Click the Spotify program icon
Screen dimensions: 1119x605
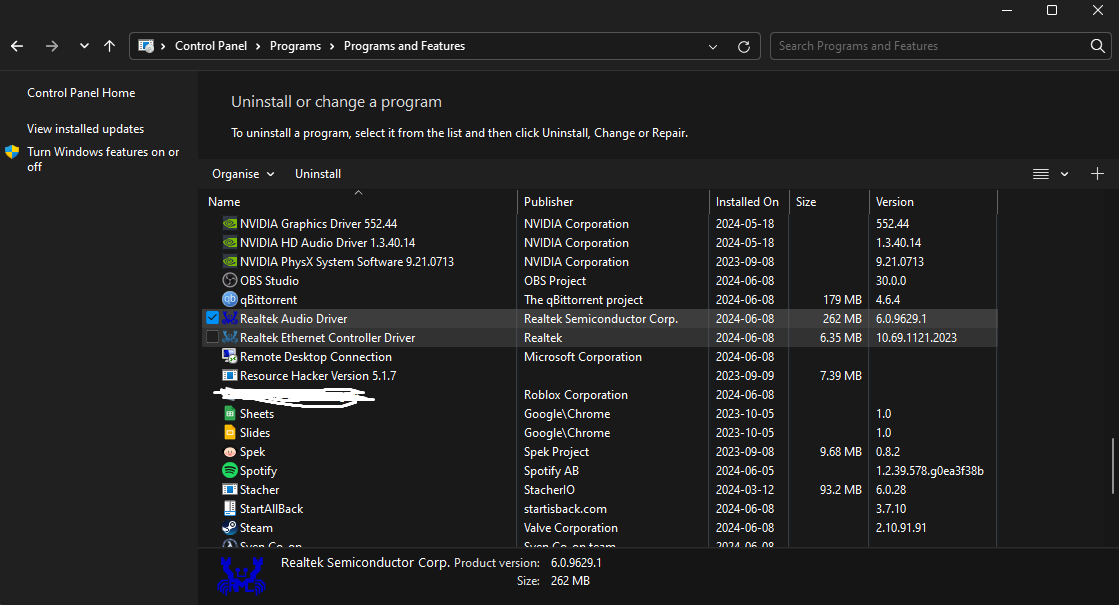pyautogui.click(x=229, y=471)
